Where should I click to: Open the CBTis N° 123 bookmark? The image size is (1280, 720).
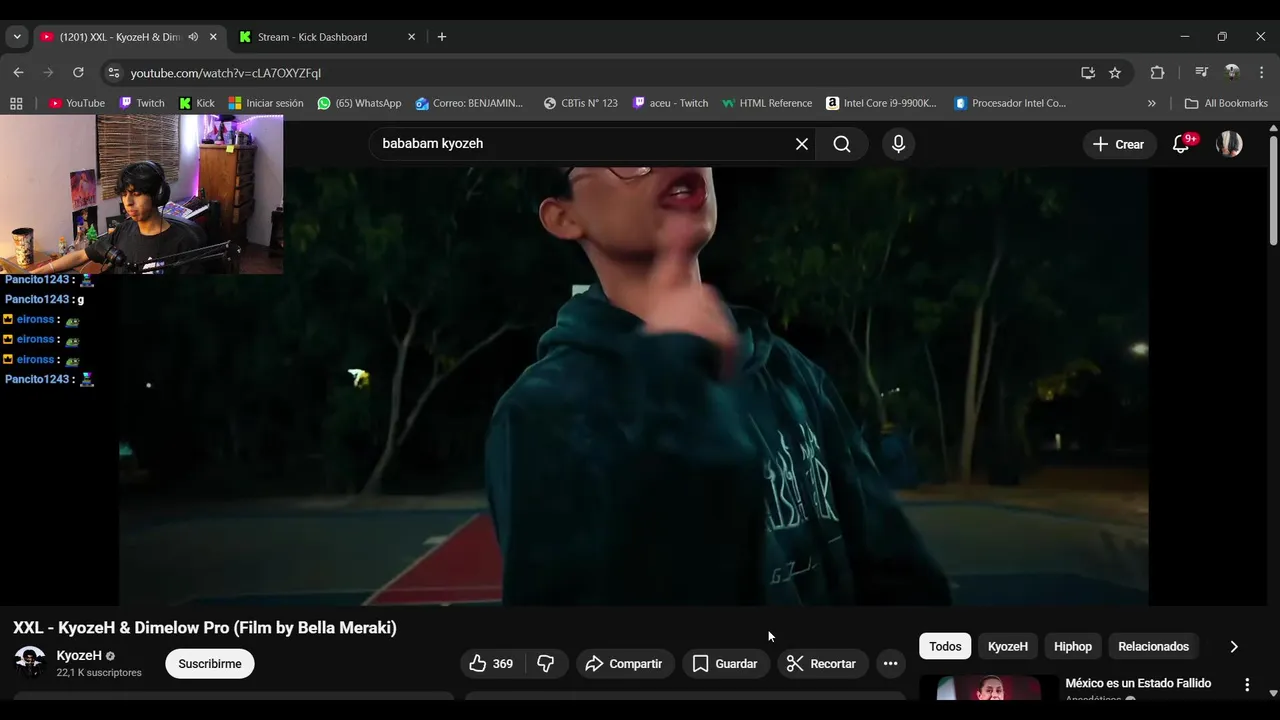(x=581, y=103)
